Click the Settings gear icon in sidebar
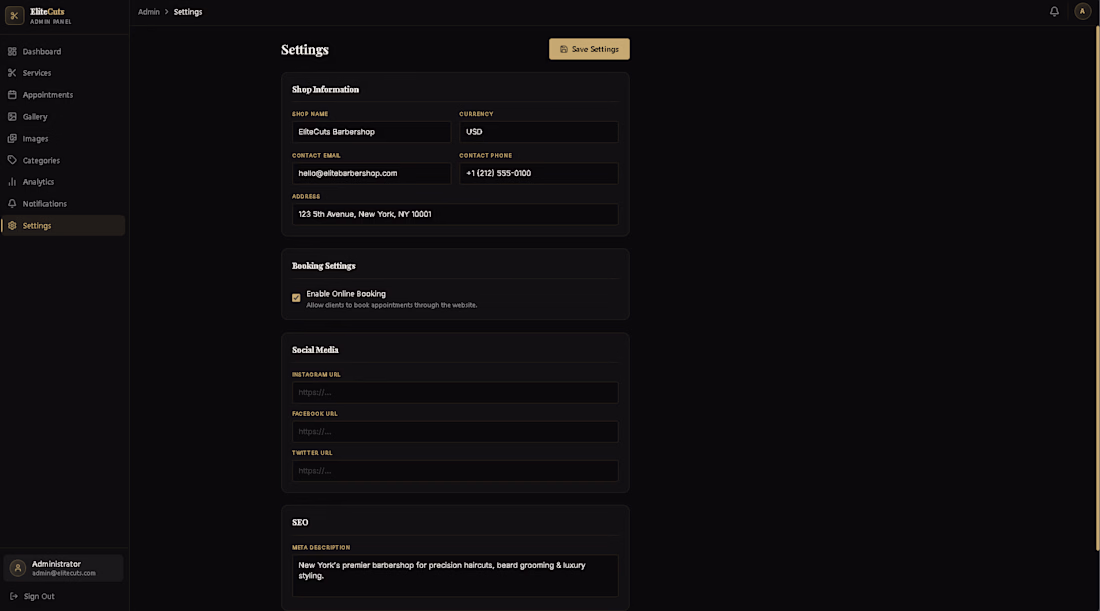The width and height of the screenshot is (1100, 611). tap(12, 226)
